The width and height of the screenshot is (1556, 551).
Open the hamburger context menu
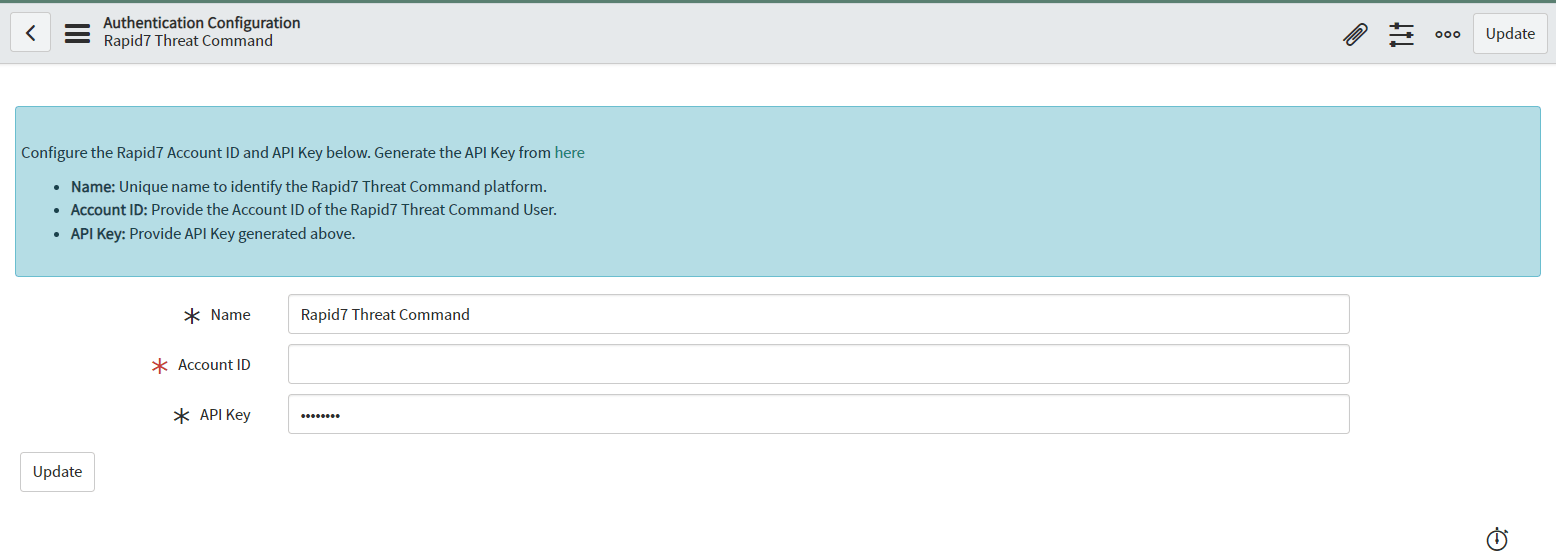tap(77, 33)
